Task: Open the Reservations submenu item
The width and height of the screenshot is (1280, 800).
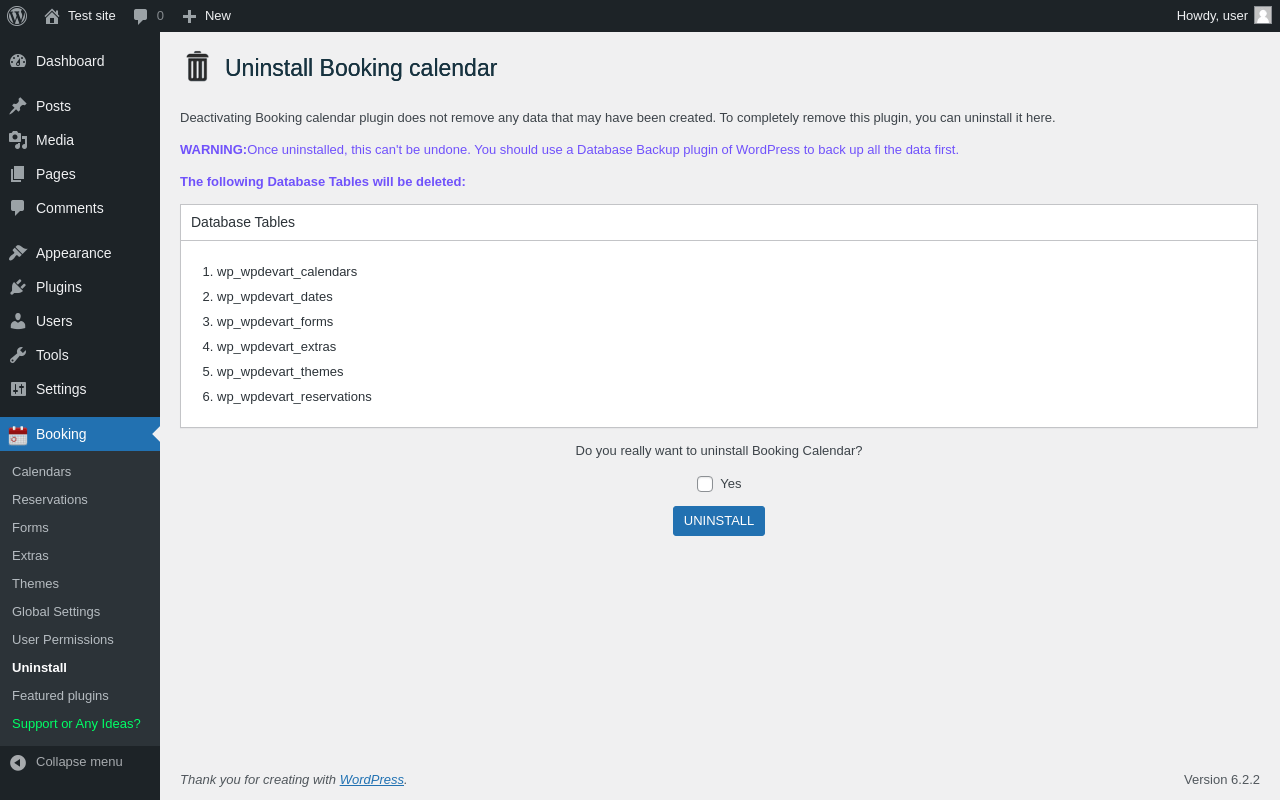Action: [50, 500]
